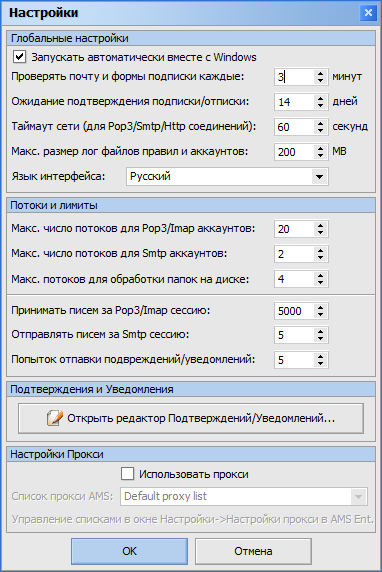The image size is (382, 572).
Task: Decrease max log file size MB
Action: (x=320, y=155)
